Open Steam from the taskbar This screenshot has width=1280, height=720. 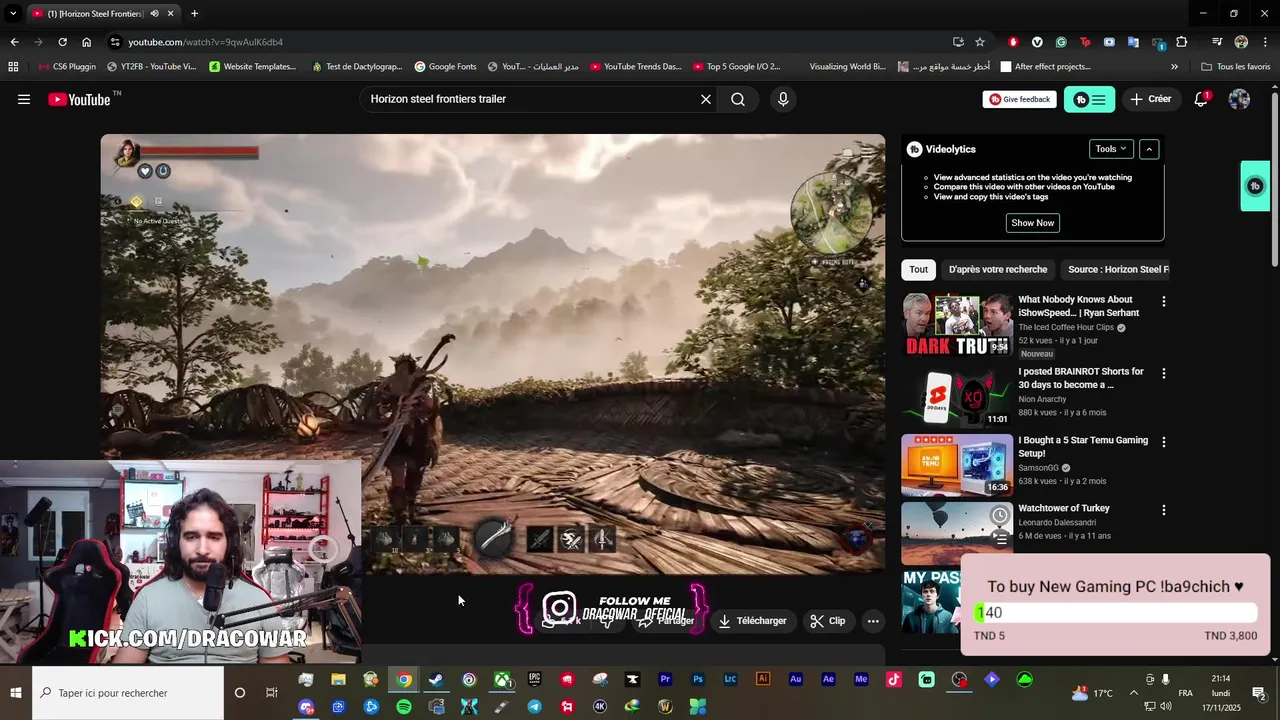point(436,680)
